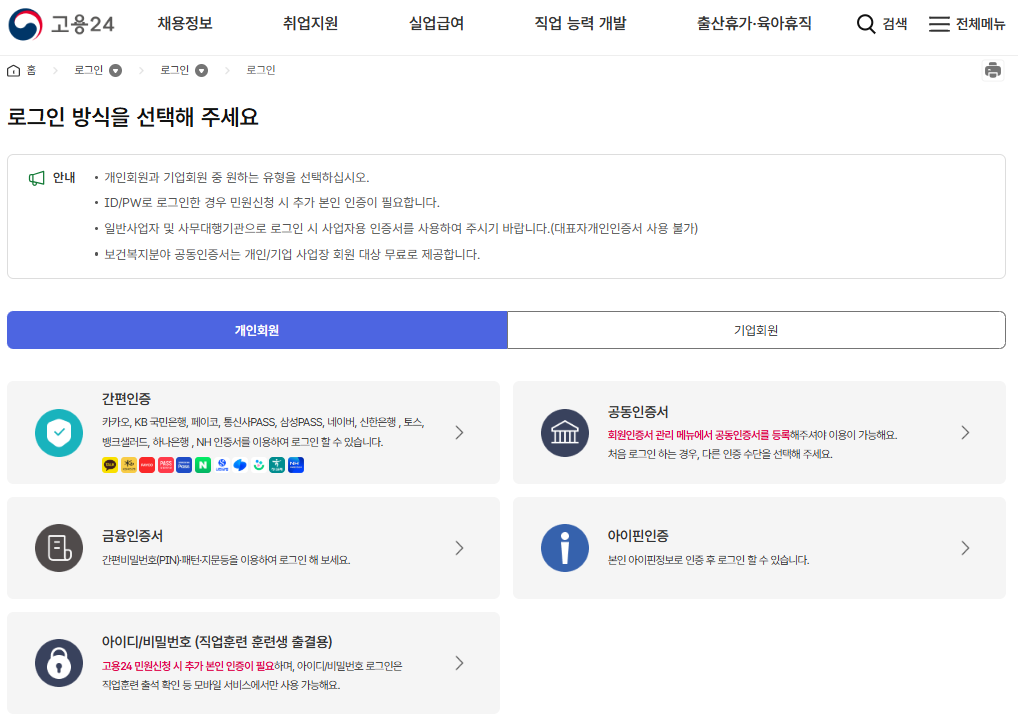
Task: Open 전체메뉴 with the hamburger icon
Action: [938, 24]
